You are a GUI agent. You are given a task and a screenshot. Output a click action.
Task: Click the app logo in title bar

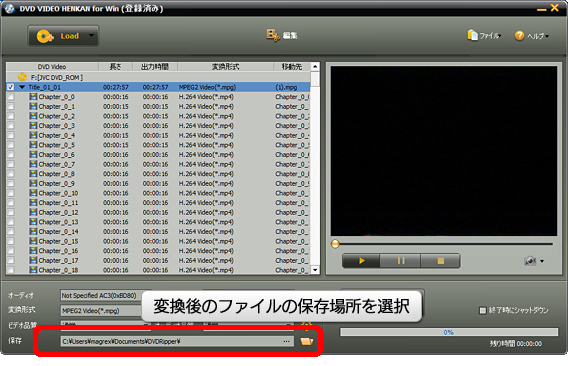[x=9, y=8]
